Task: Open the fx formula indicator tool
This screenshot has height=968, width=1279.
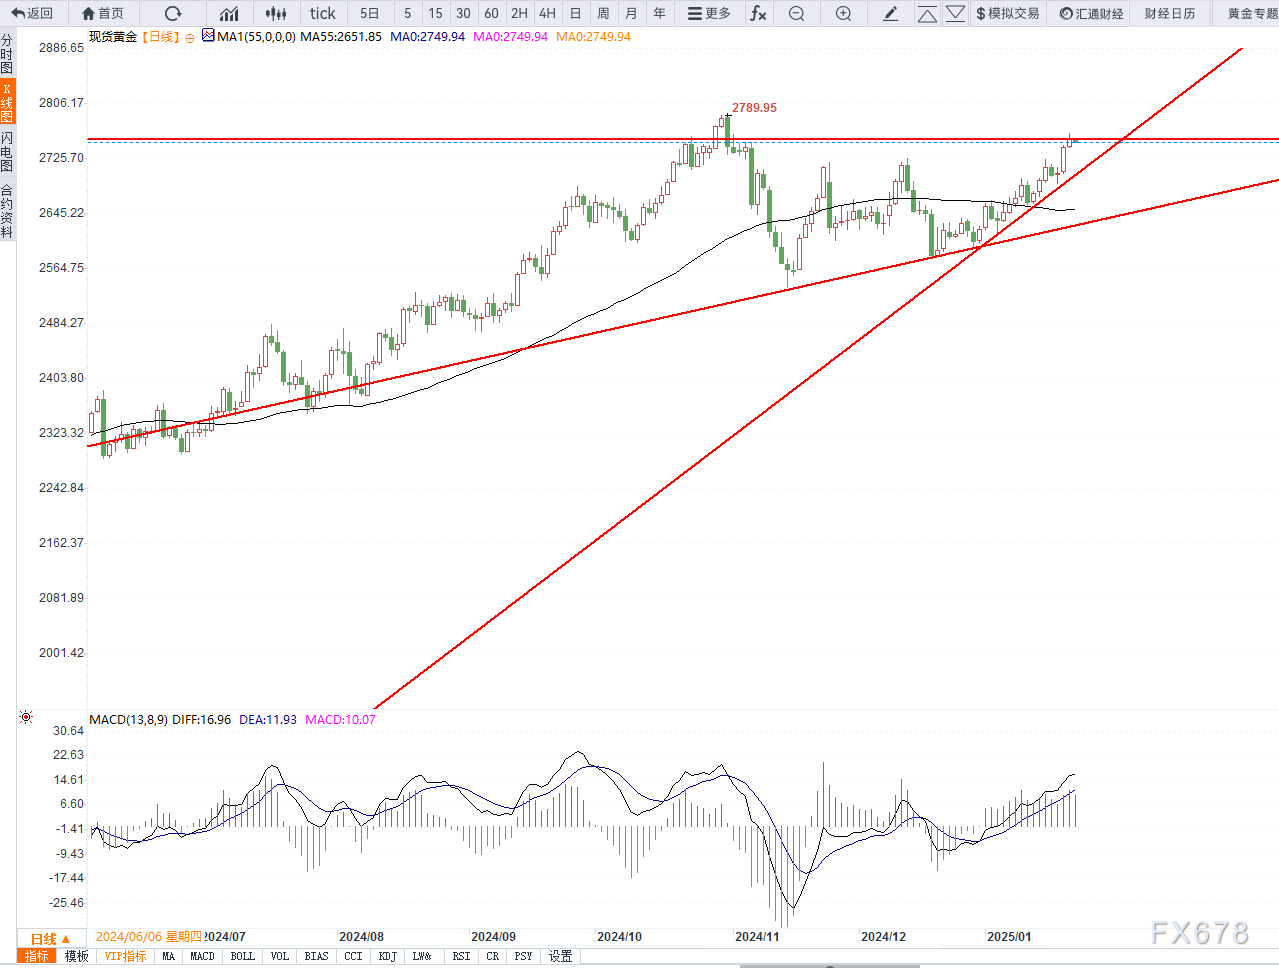Action: (759, 13)
